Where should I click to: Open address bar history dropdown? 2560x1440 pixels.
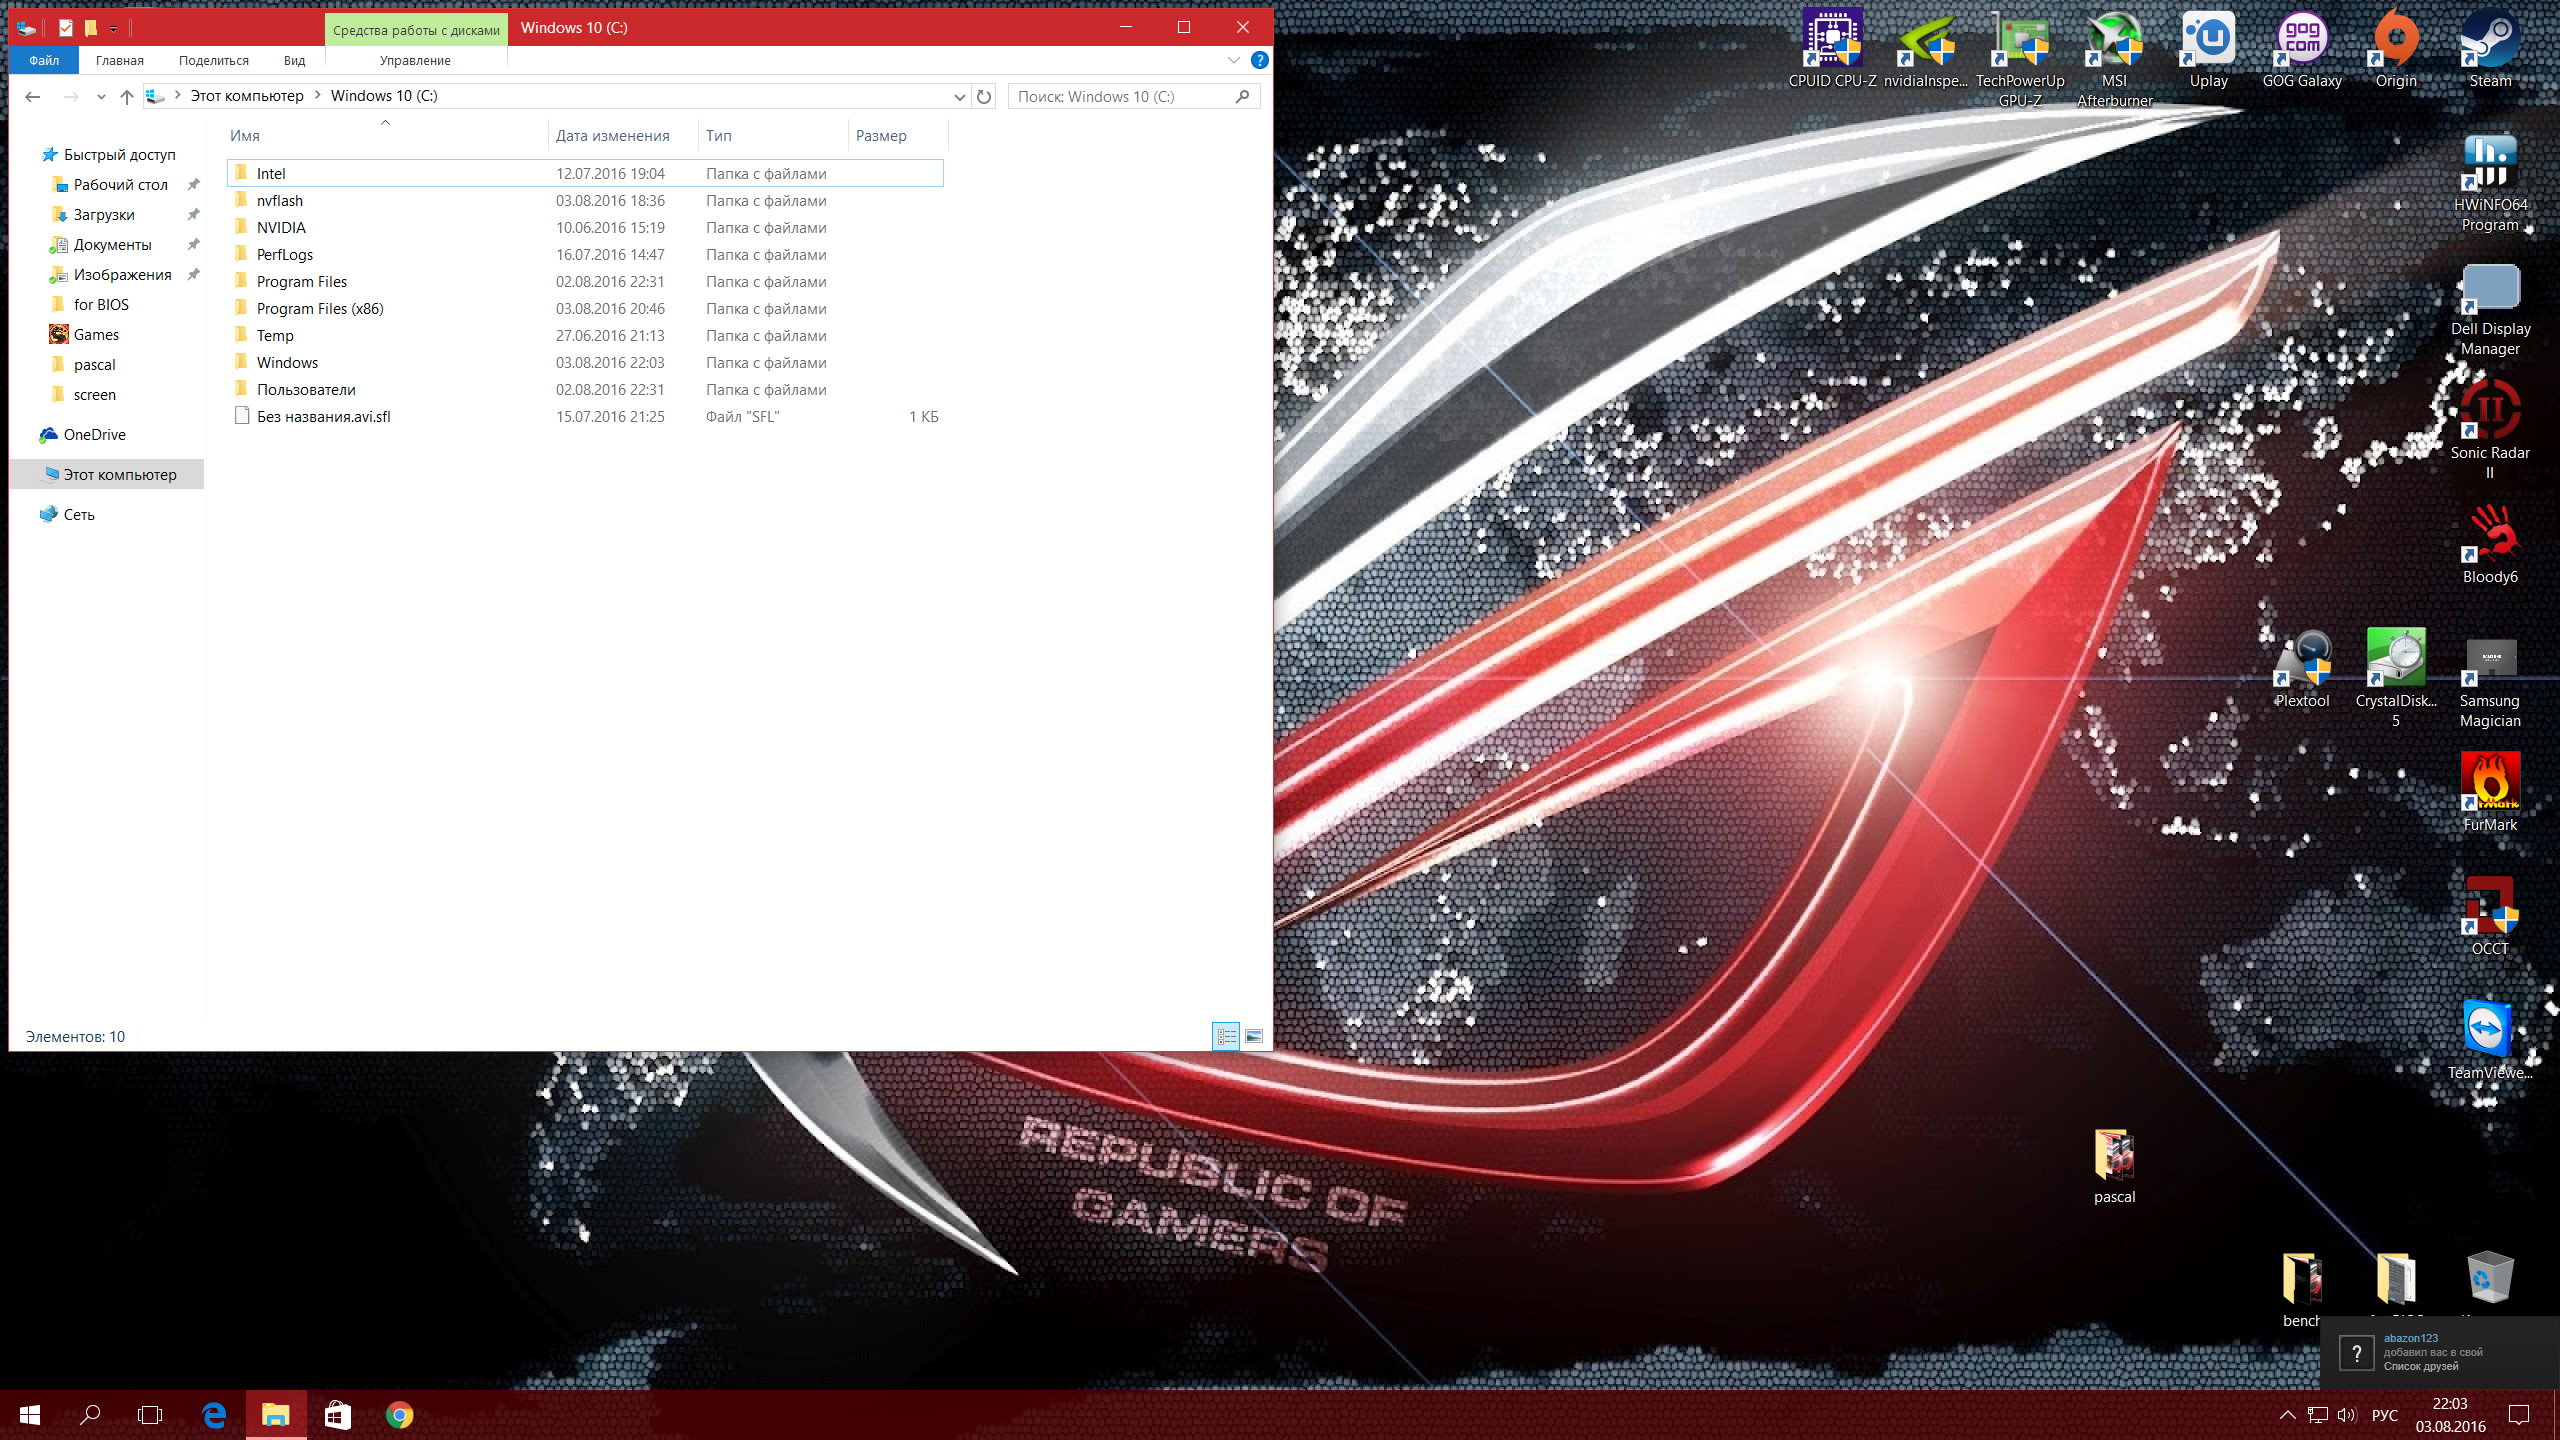[959, 96]
